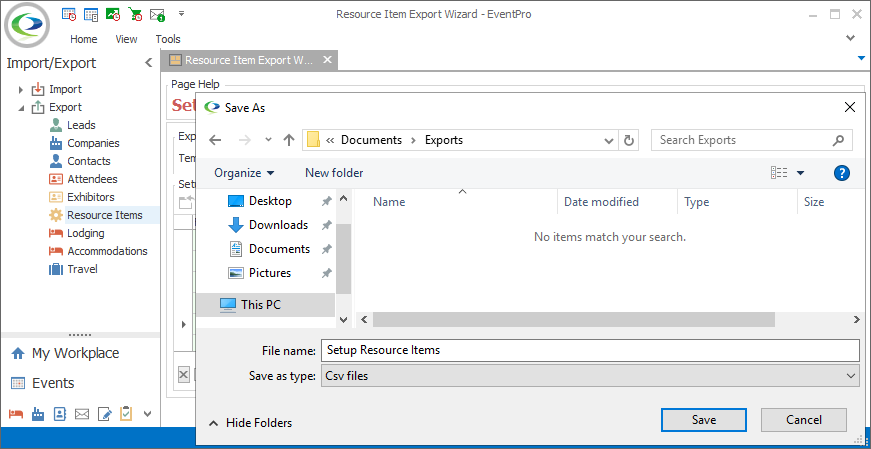Expand more navigation options chevron

(x=148, y=414)
